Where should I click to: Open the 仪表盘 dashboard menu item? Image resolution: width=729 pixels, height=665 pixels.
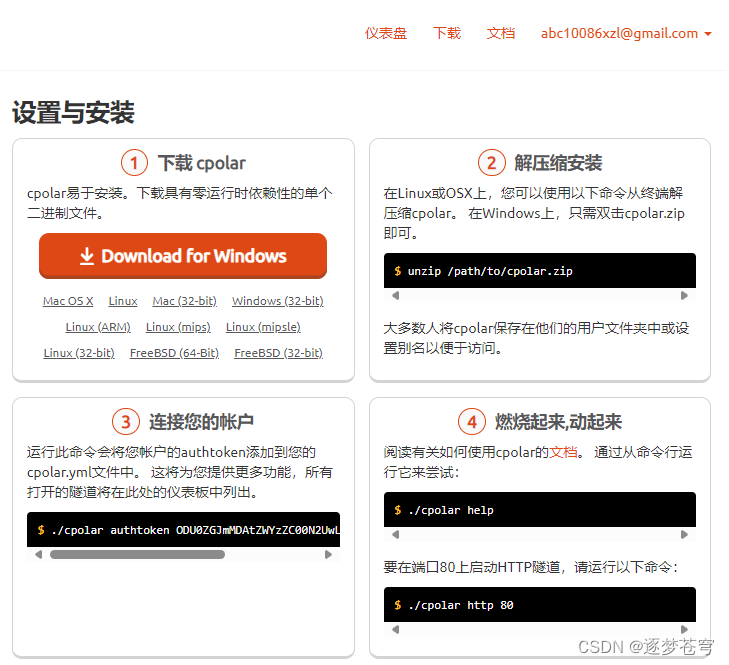tap(387, 33)
